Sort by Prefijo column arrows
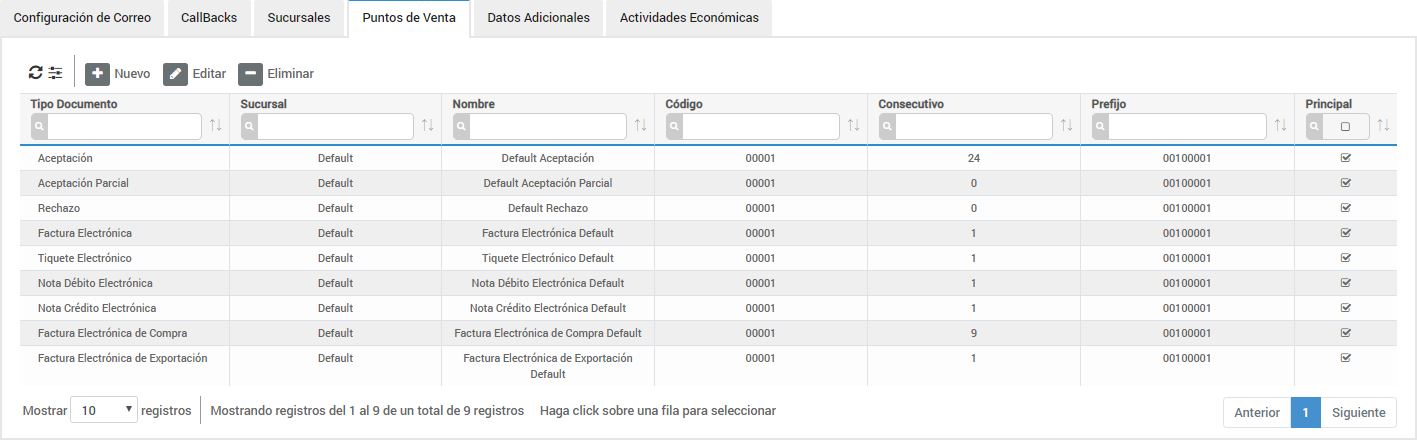 pyautogui.click(x=1280, y=125)
